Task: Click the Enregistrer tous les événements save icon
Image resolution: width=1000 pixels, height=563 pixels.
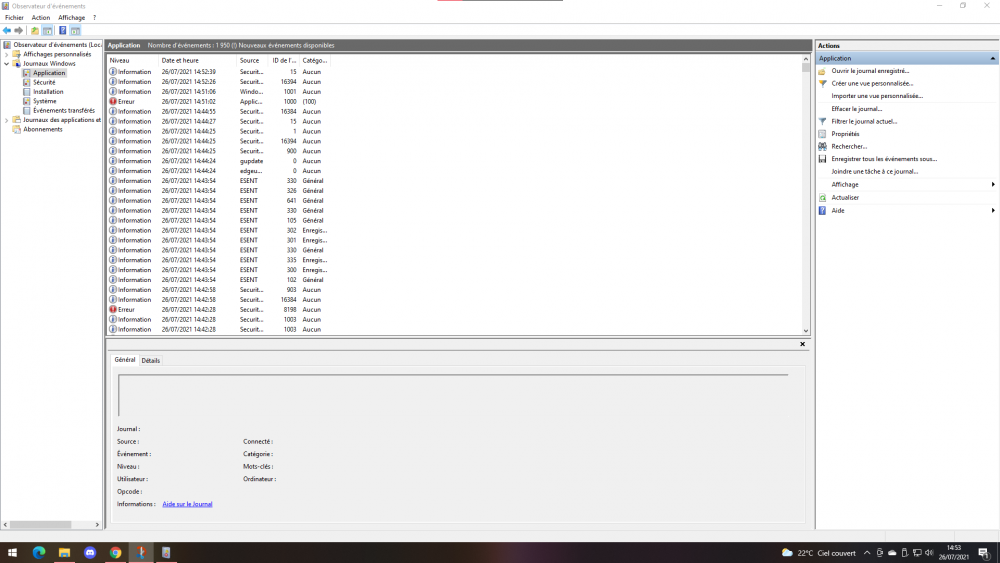Action: pyautogui.click(x=823, y=159)
